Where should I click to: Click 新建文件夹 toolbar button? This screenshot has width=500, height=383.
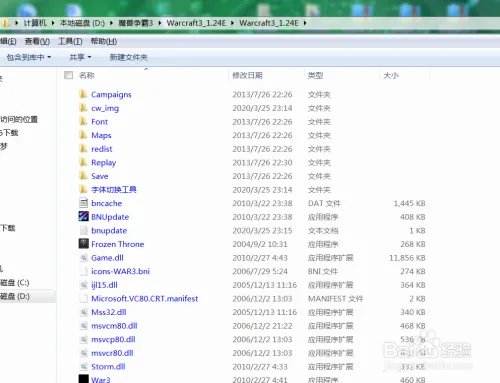pyautogui.click(x=129, y=57)
